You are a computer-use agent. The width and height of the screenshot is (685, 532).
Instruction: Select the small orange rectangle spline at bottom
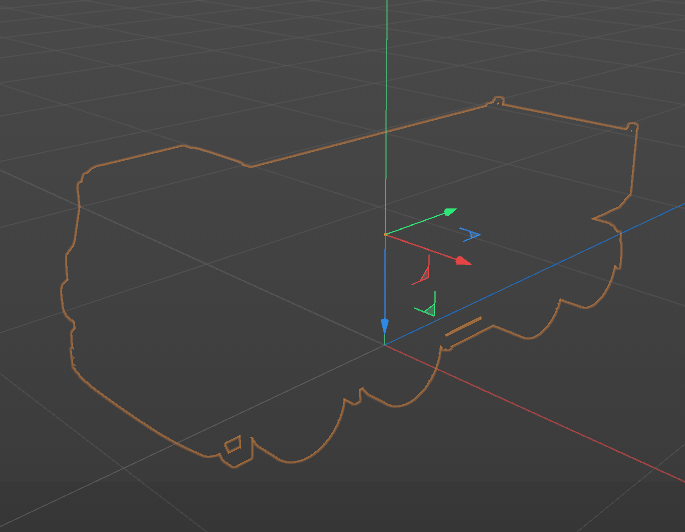click(233, 445)
